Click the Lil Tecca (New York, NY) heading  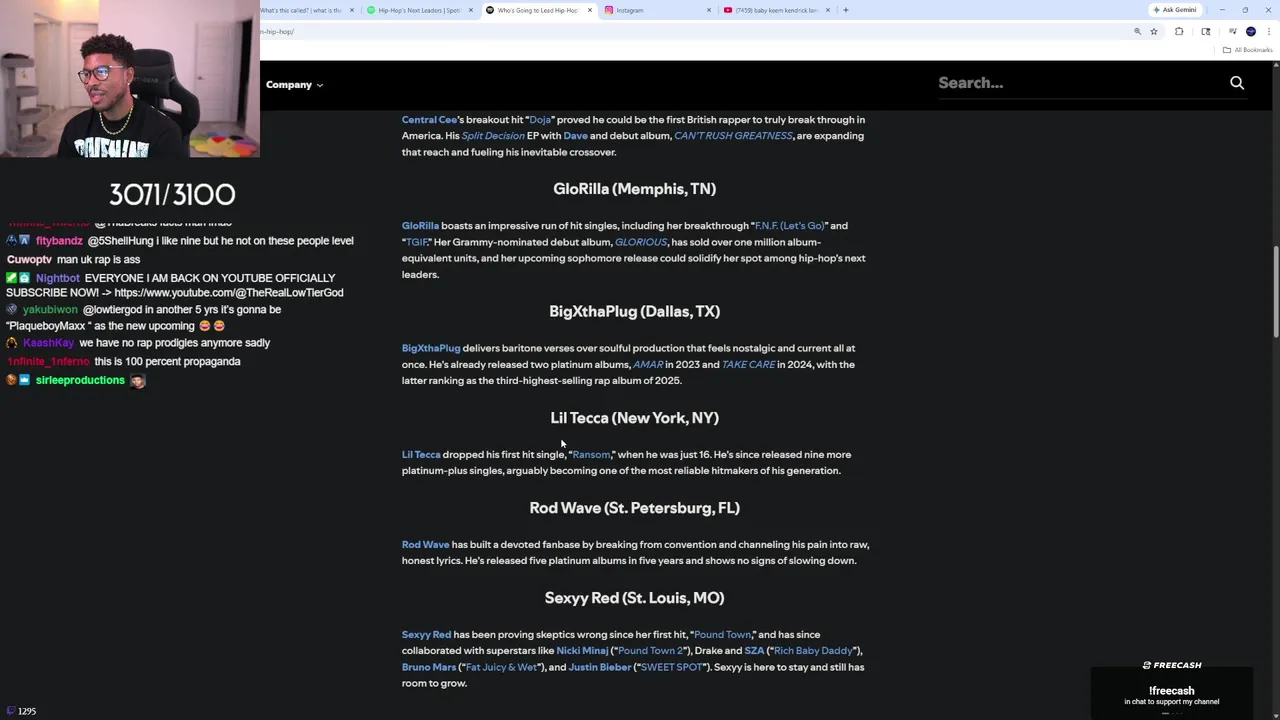point(634,418)
